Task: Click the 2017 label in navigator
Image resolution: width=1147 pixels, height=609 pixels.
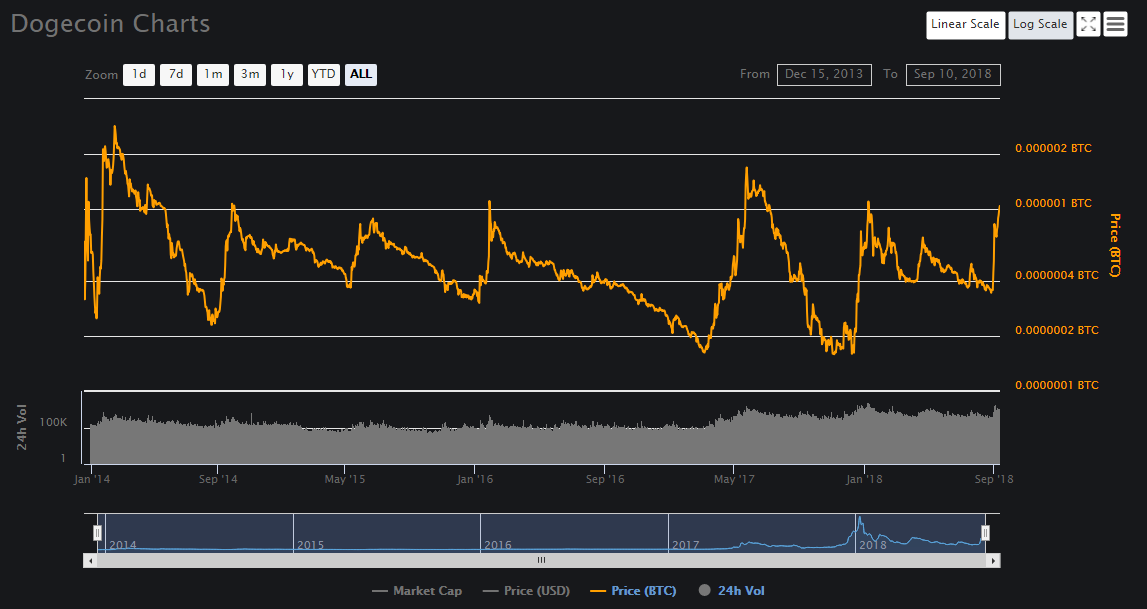Action: tap(685, 545)
